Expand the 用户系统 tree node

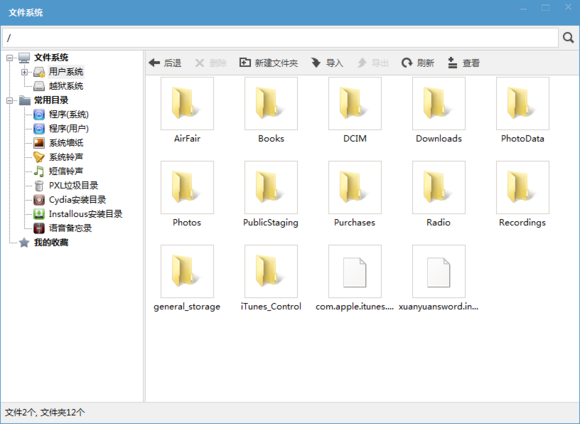click(x=24, y=72)
